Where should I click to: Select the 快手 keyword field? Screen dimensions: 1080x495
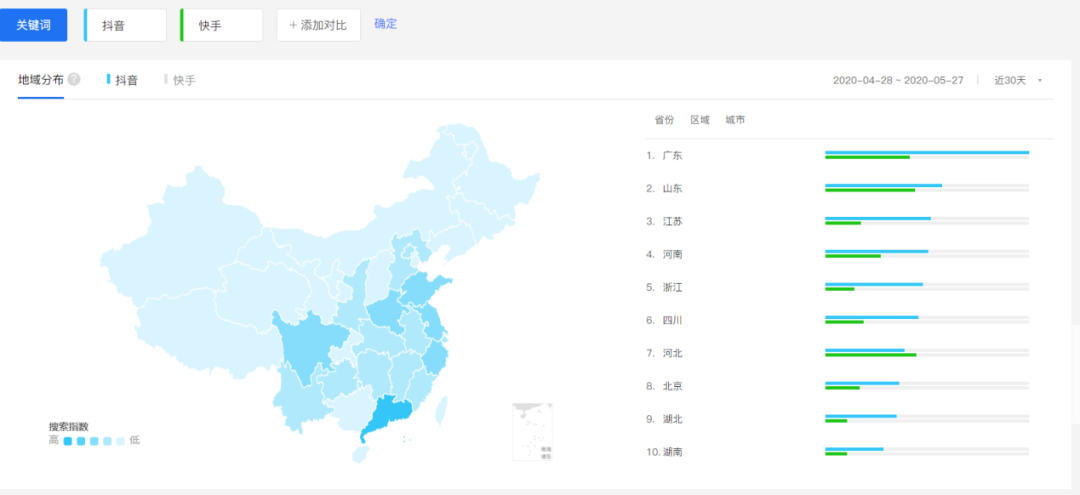point(222,25)
